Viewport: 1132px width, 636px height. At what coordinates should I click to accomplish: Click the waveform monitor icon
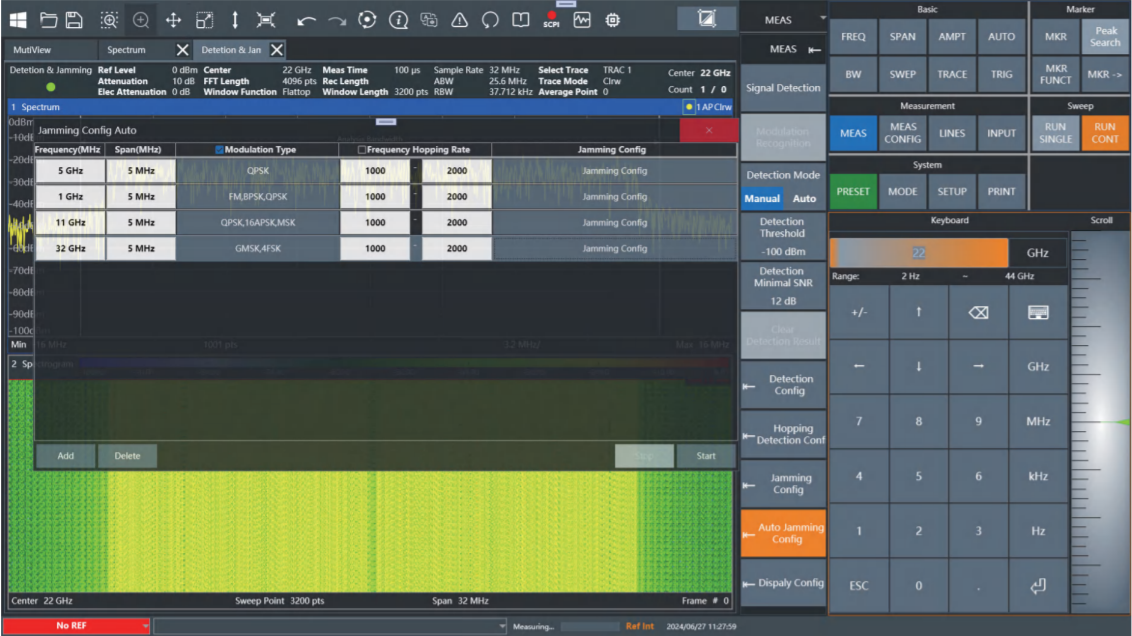point(582,20)
